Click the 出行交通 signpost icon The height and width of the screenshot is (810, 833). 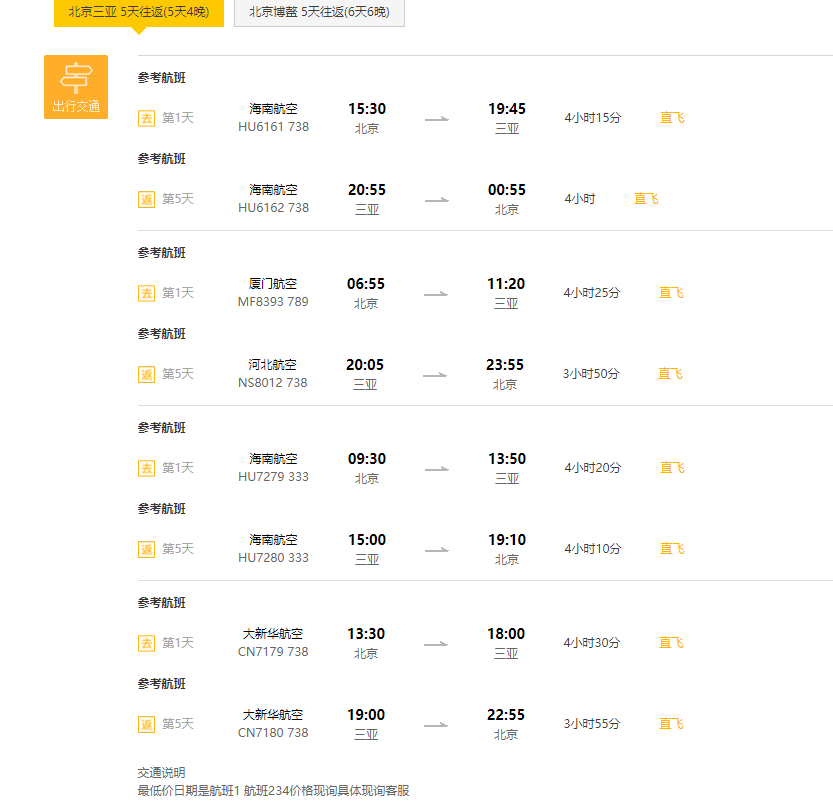point(76,78)
